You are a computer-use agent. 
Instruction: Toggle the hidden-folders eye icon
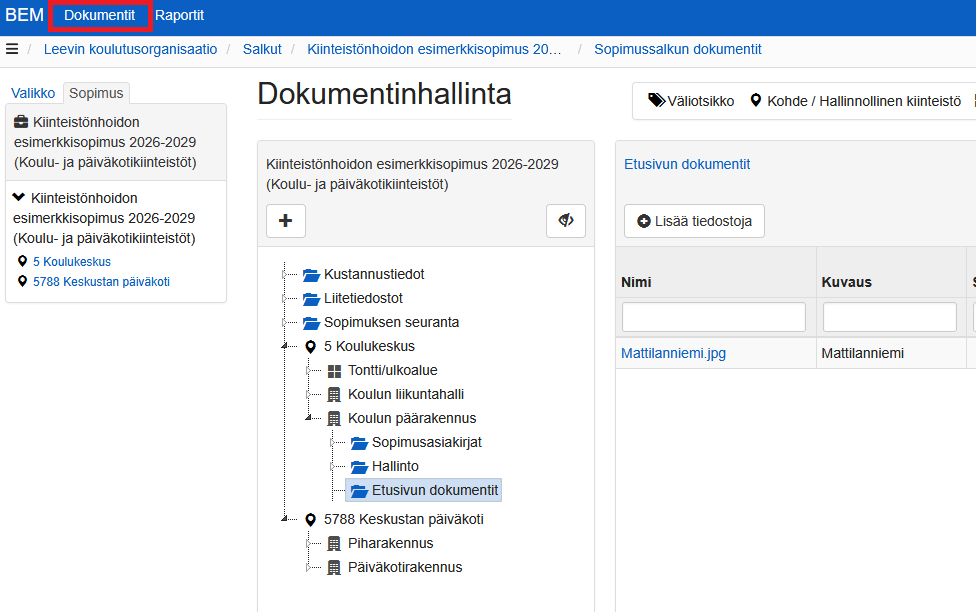566,221
